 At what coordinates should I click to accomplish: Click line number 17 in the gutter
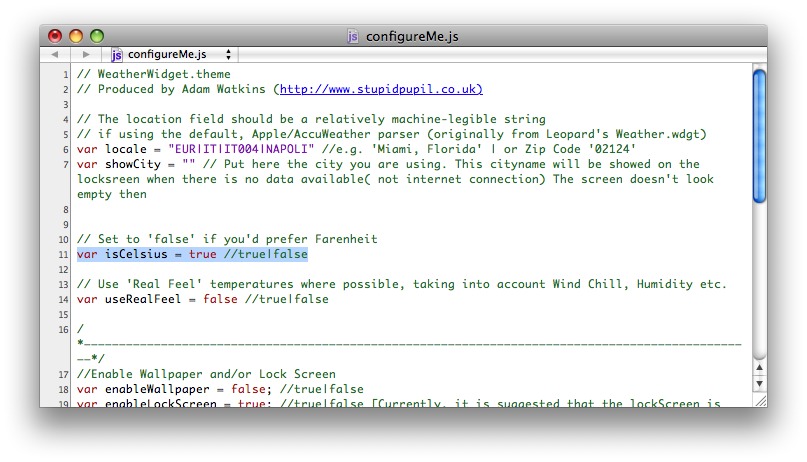point(63,374)
